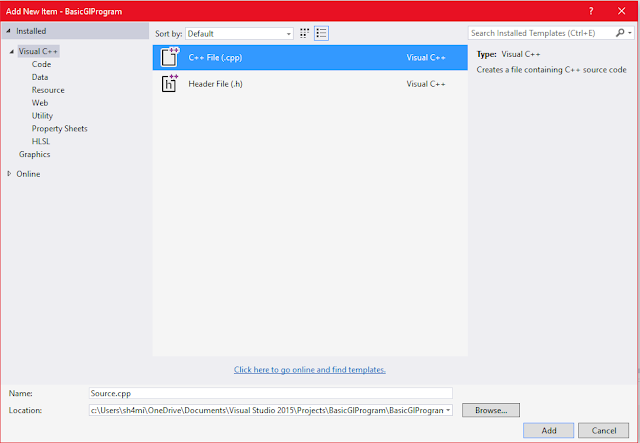Select the Web category
Screen dimensions: 640x443
click(x=40, y=103)
